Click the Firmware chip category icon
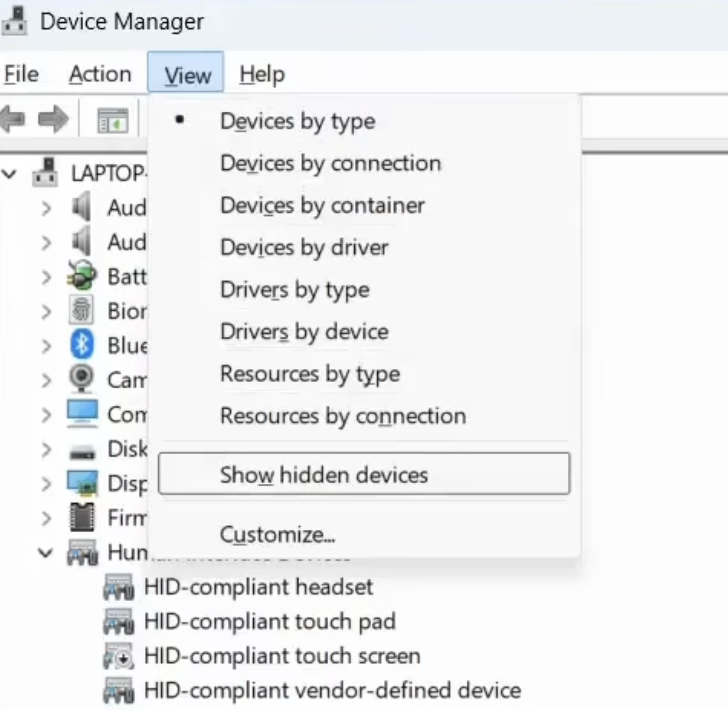Image resolution: width=728 pixels, height=710 pixels. (82, 517)
